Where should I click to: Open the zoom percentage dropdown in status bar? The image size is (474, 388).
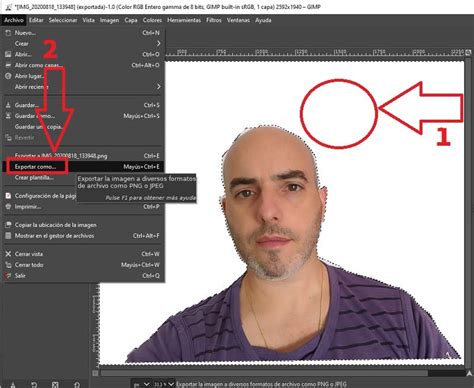164,384
